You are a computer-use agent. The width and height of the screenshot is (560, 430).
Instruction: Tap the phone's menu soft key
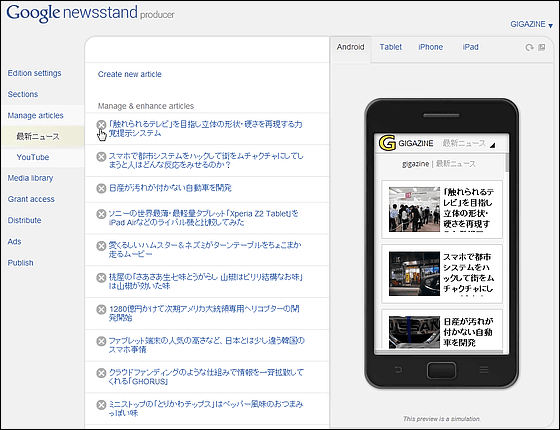pos(484,369)
